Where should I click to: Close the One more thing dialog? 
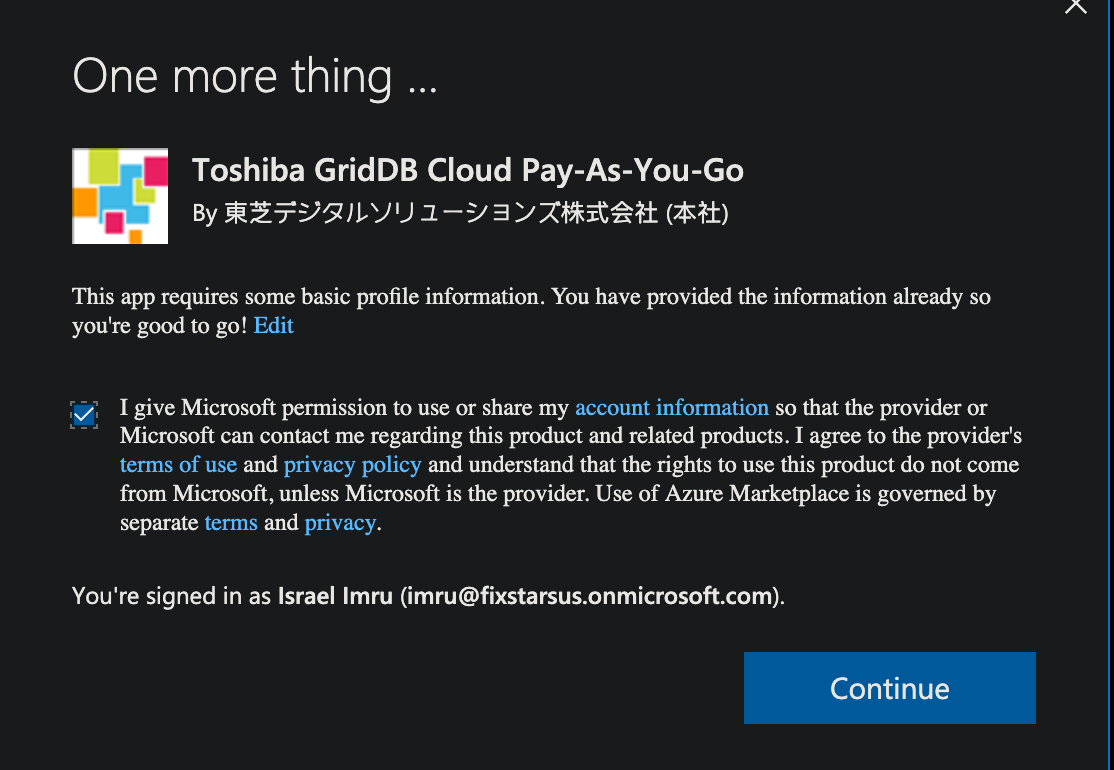click(x=1075, y=6)
